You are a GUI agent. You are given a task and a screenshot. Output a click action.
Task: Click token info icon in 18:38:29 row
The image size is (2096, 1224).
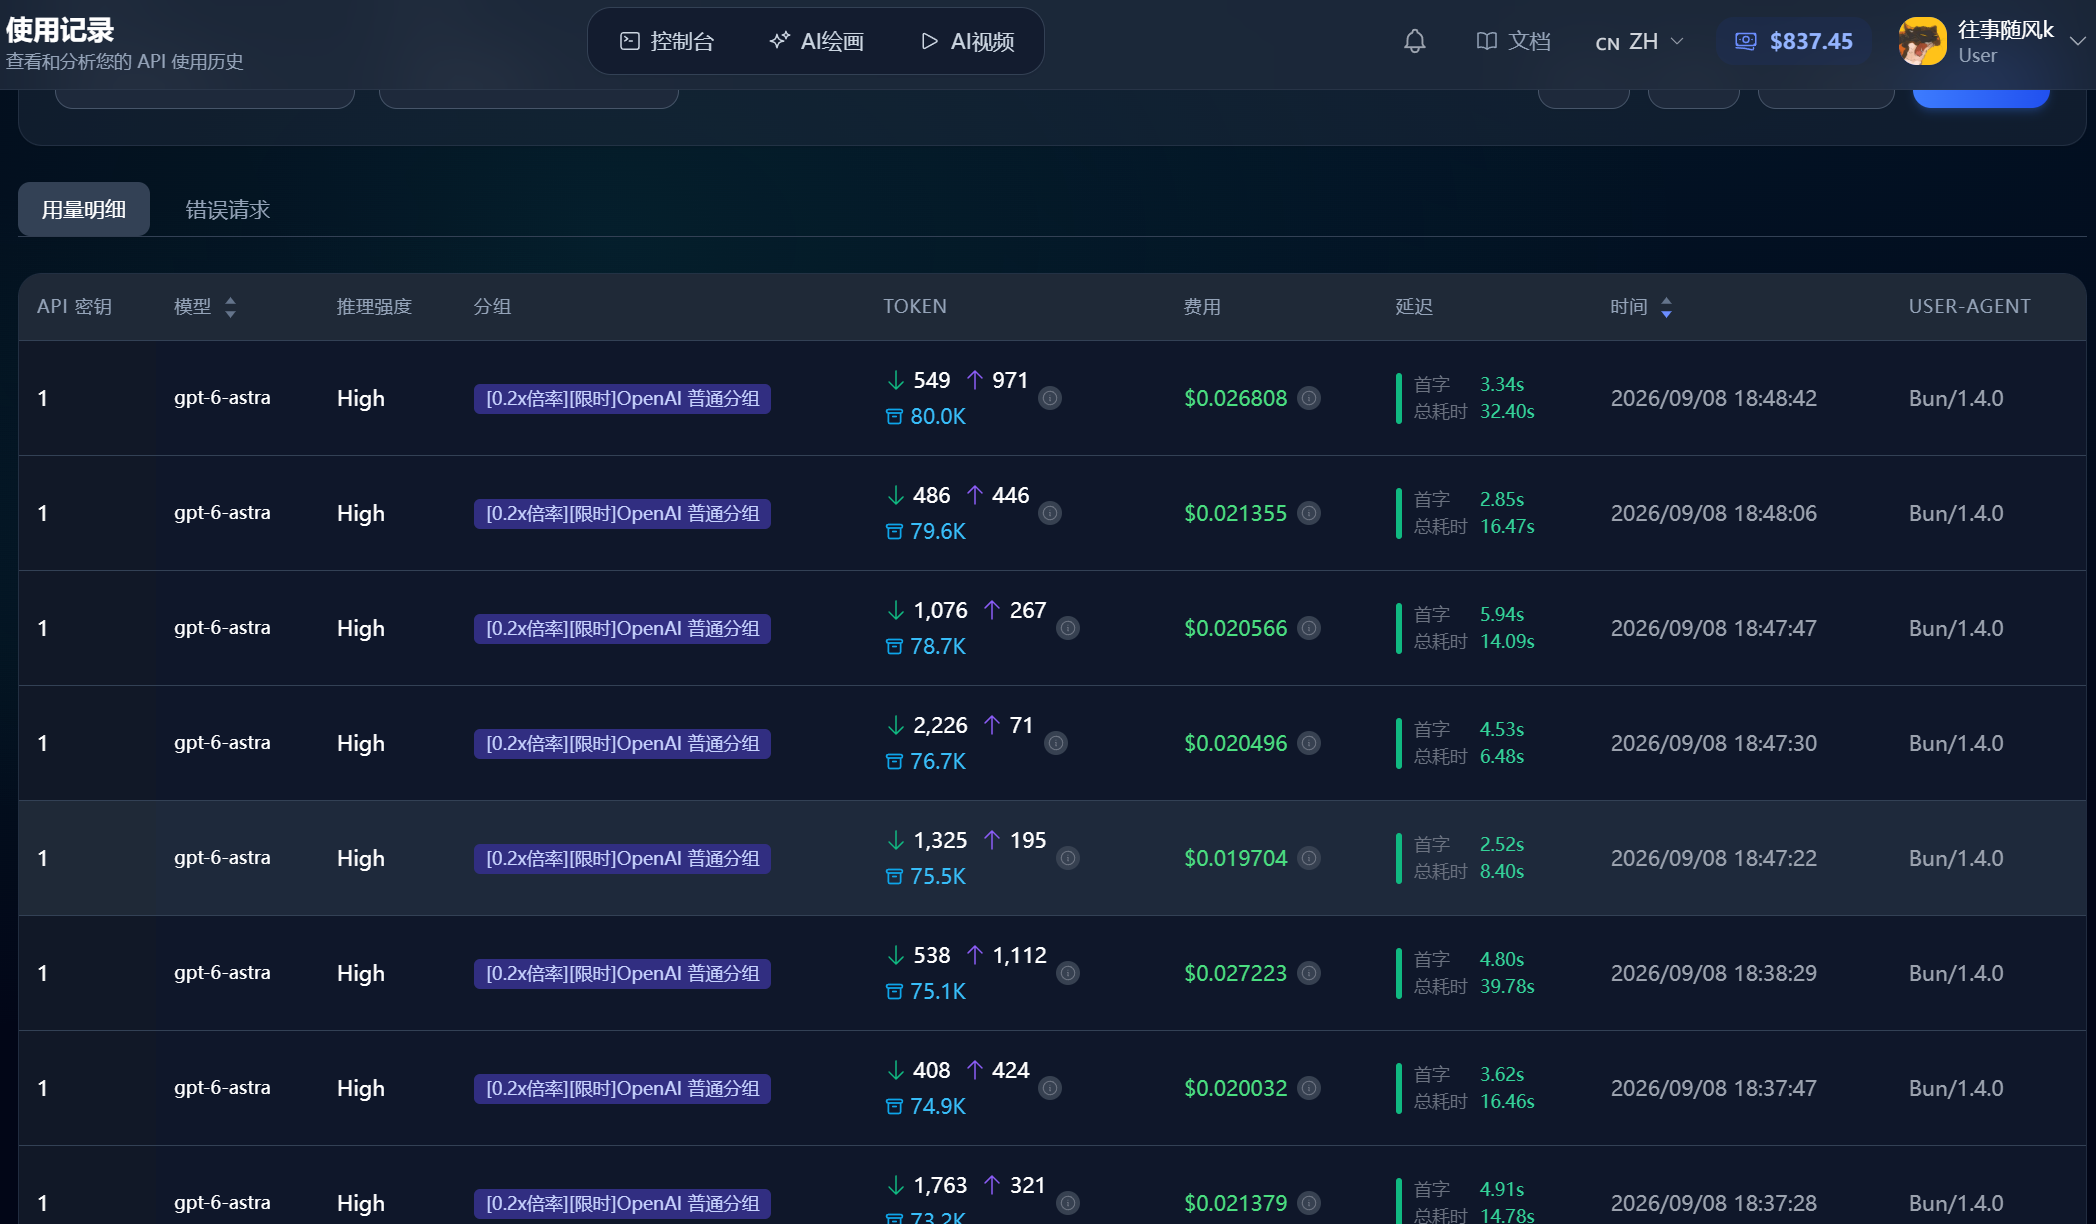tap(1068, 973)
